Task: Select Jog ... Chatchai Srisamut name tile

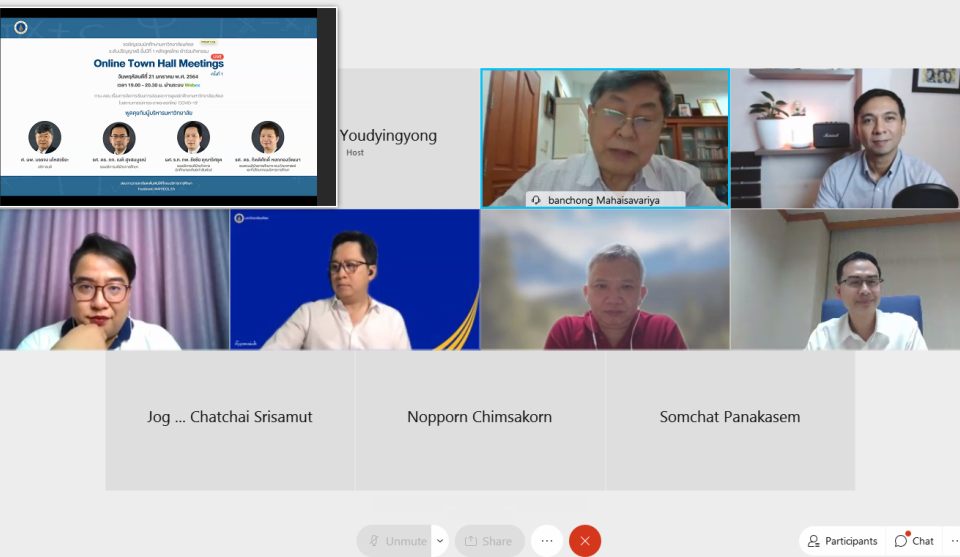Action: (230, 418)
